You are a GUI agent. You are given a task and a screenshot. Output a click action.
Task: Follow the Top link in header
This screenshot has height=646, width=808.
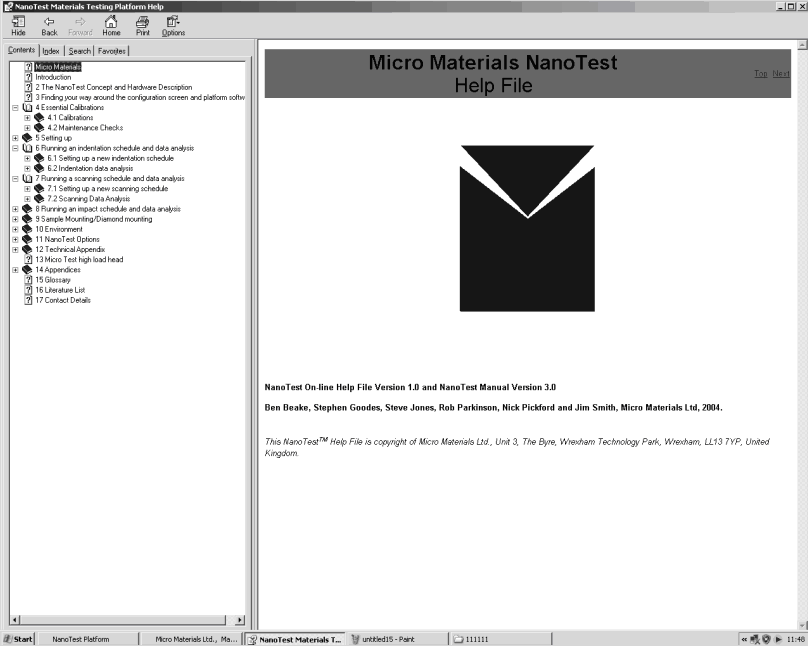[x=761, y=74]
